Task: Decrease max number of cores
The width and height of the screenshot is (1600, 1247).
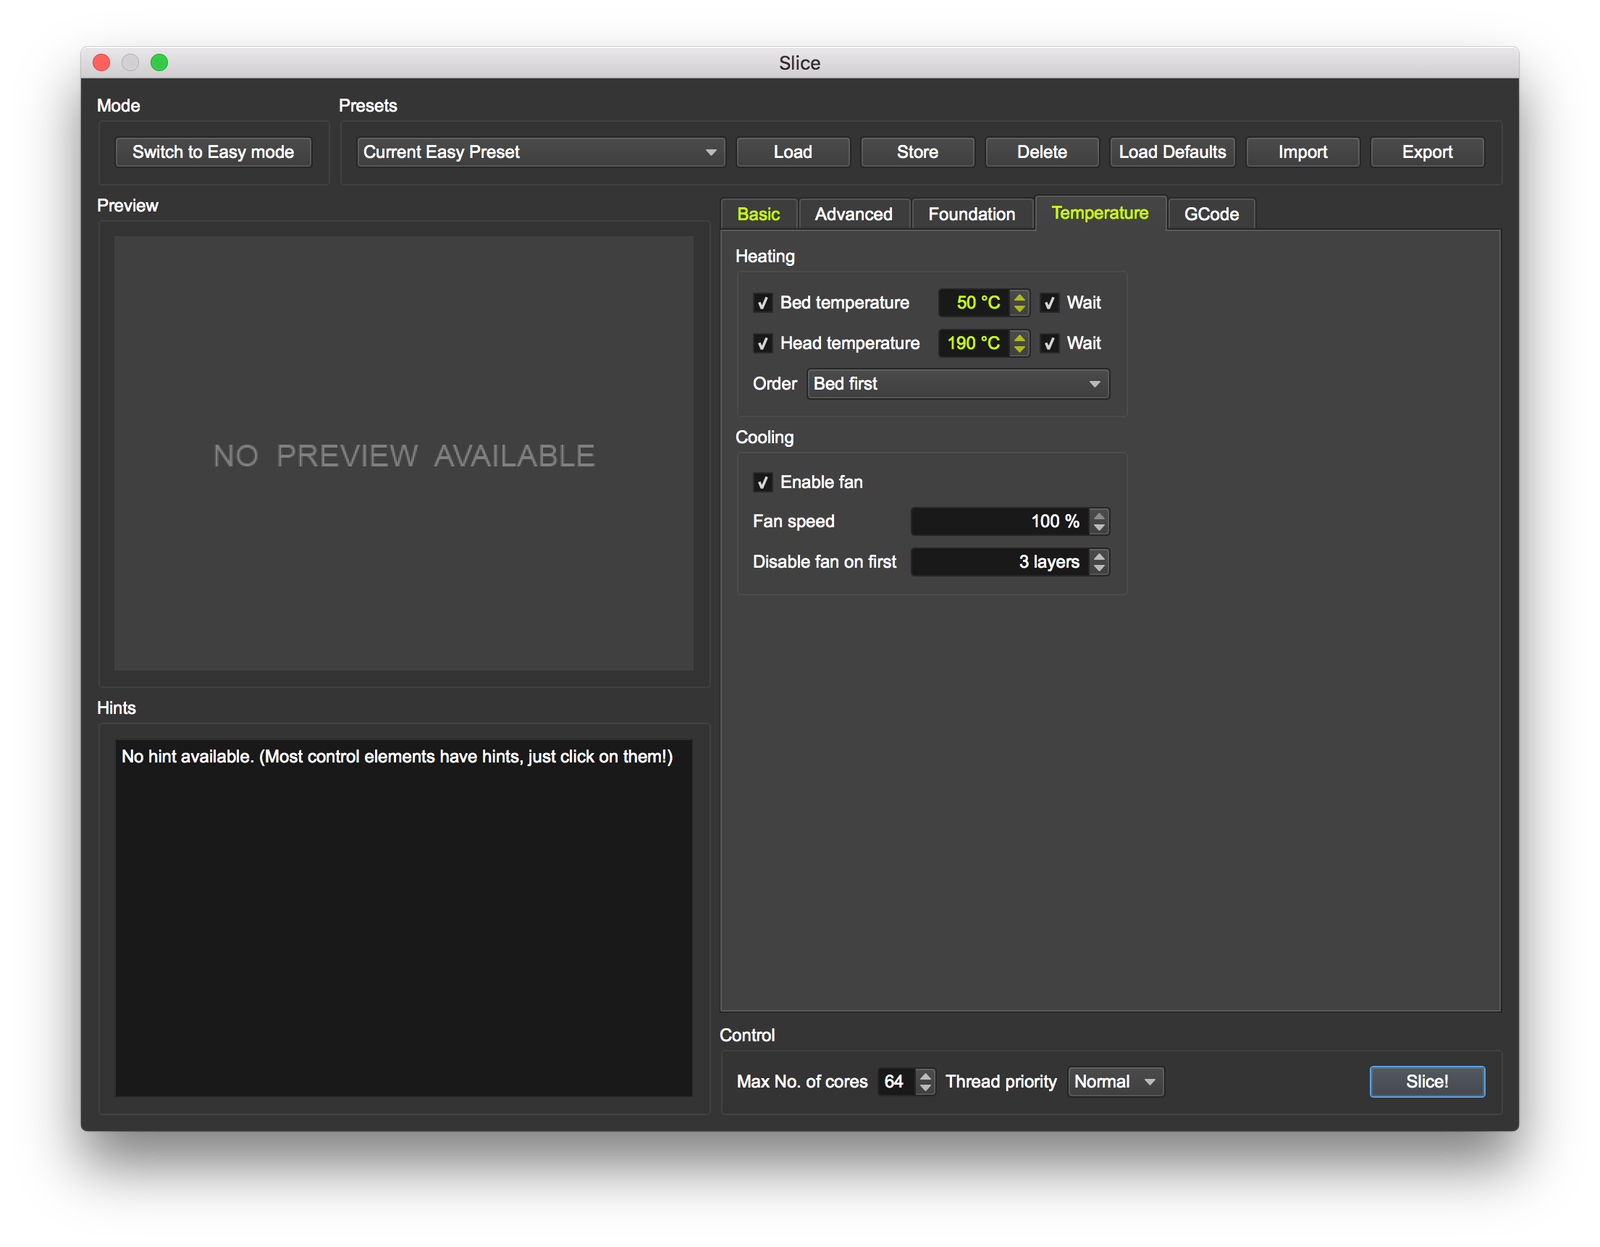Action: tap(926, 1089)
